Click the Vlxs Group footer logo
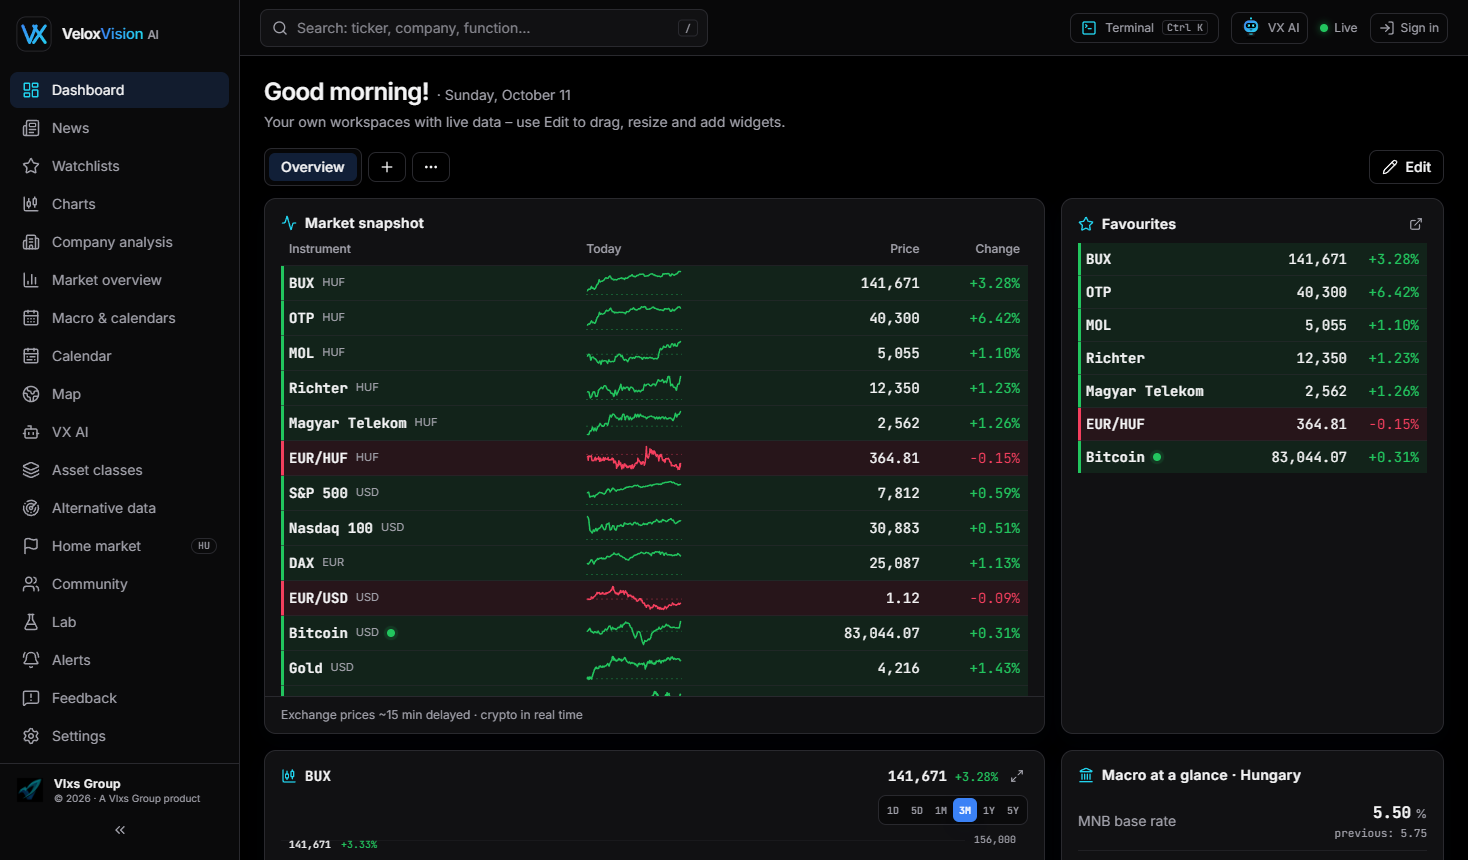 click(30, 790)
